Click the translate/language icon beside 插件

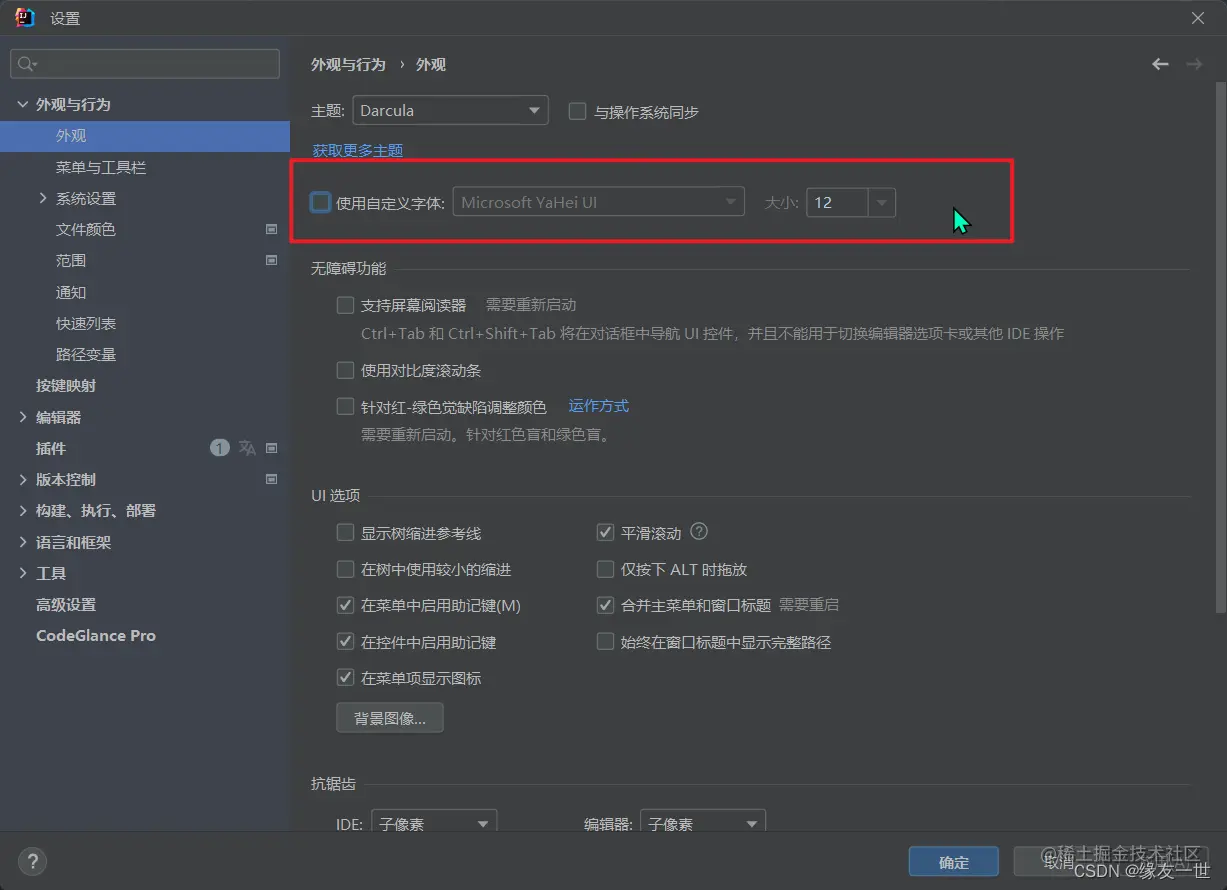coord(245,448)
